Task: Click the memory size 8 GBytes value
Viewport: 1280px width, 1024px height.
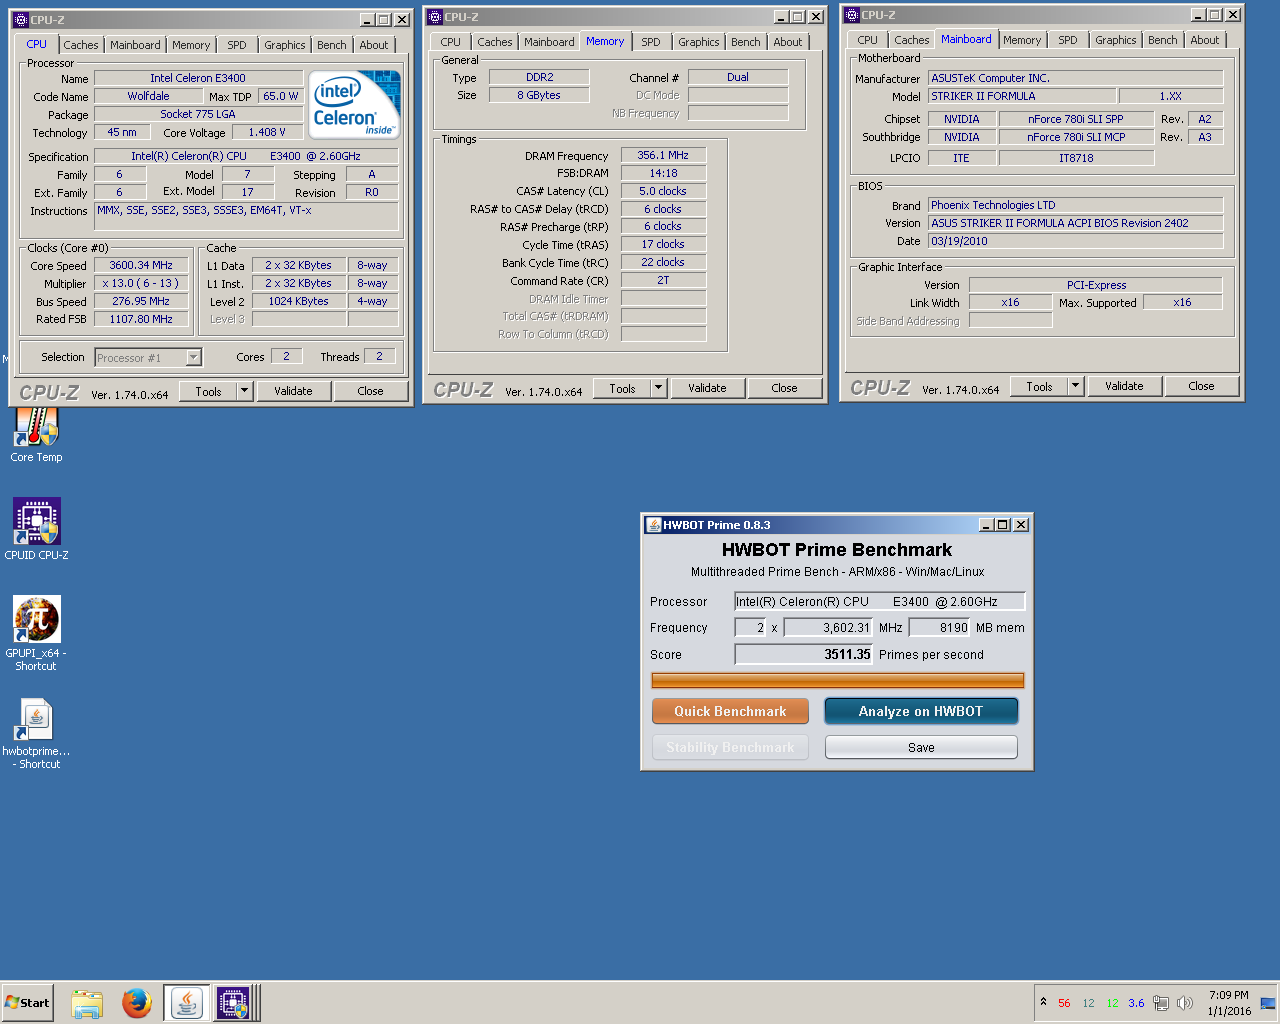Action: (x=539, y=95)
